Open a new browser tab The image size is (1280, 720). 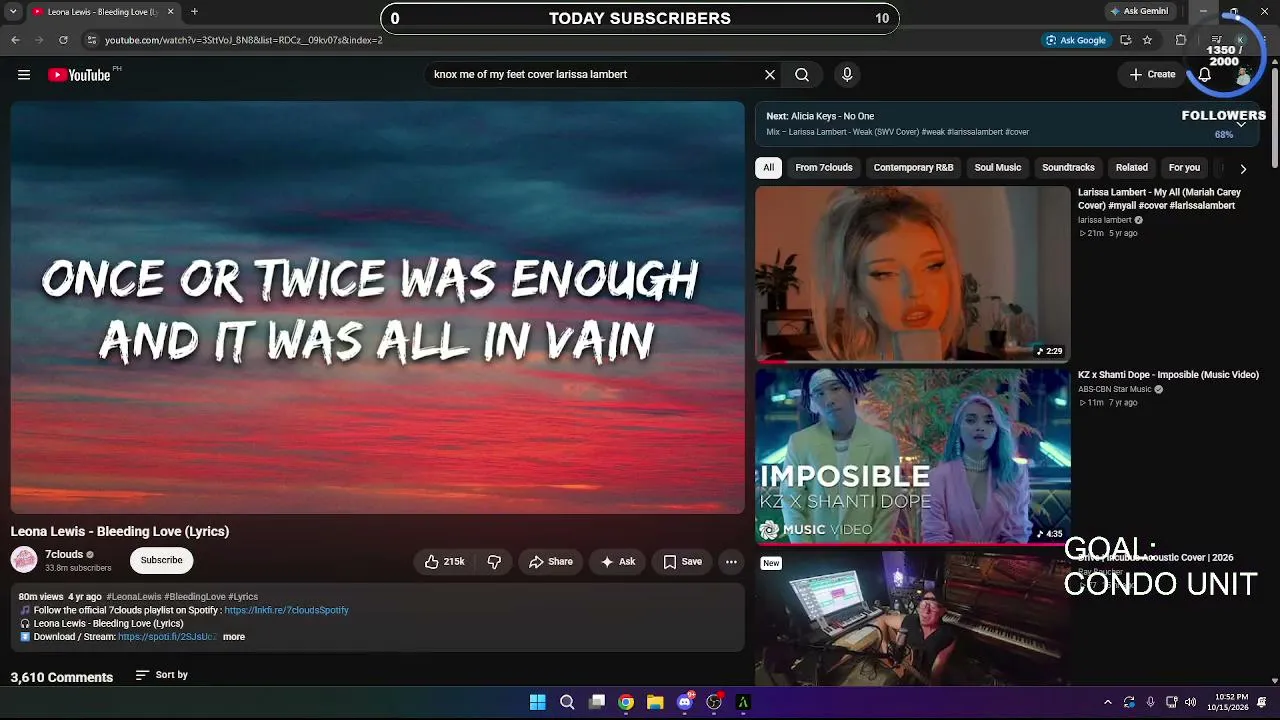click(x=194, y=12)
